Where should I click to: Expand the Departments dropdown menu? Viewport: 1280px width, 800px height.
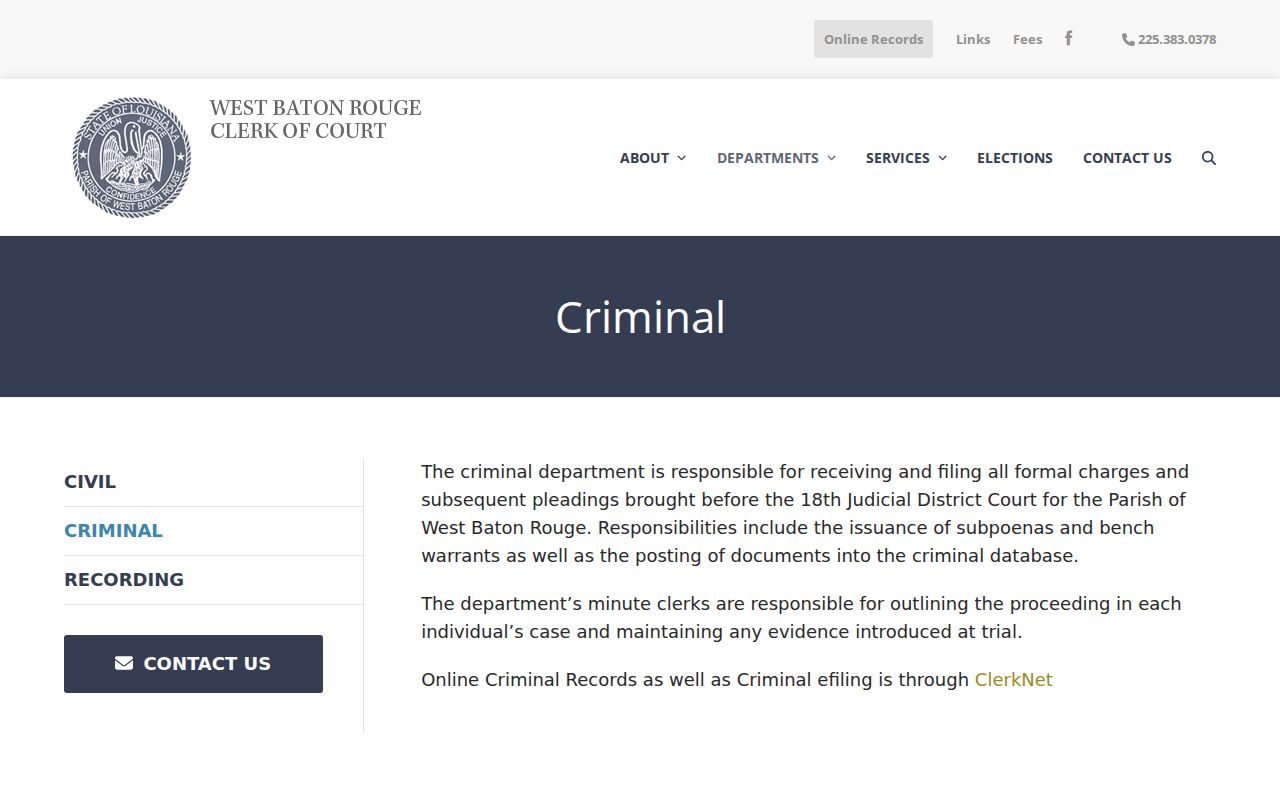click(776, 158)
